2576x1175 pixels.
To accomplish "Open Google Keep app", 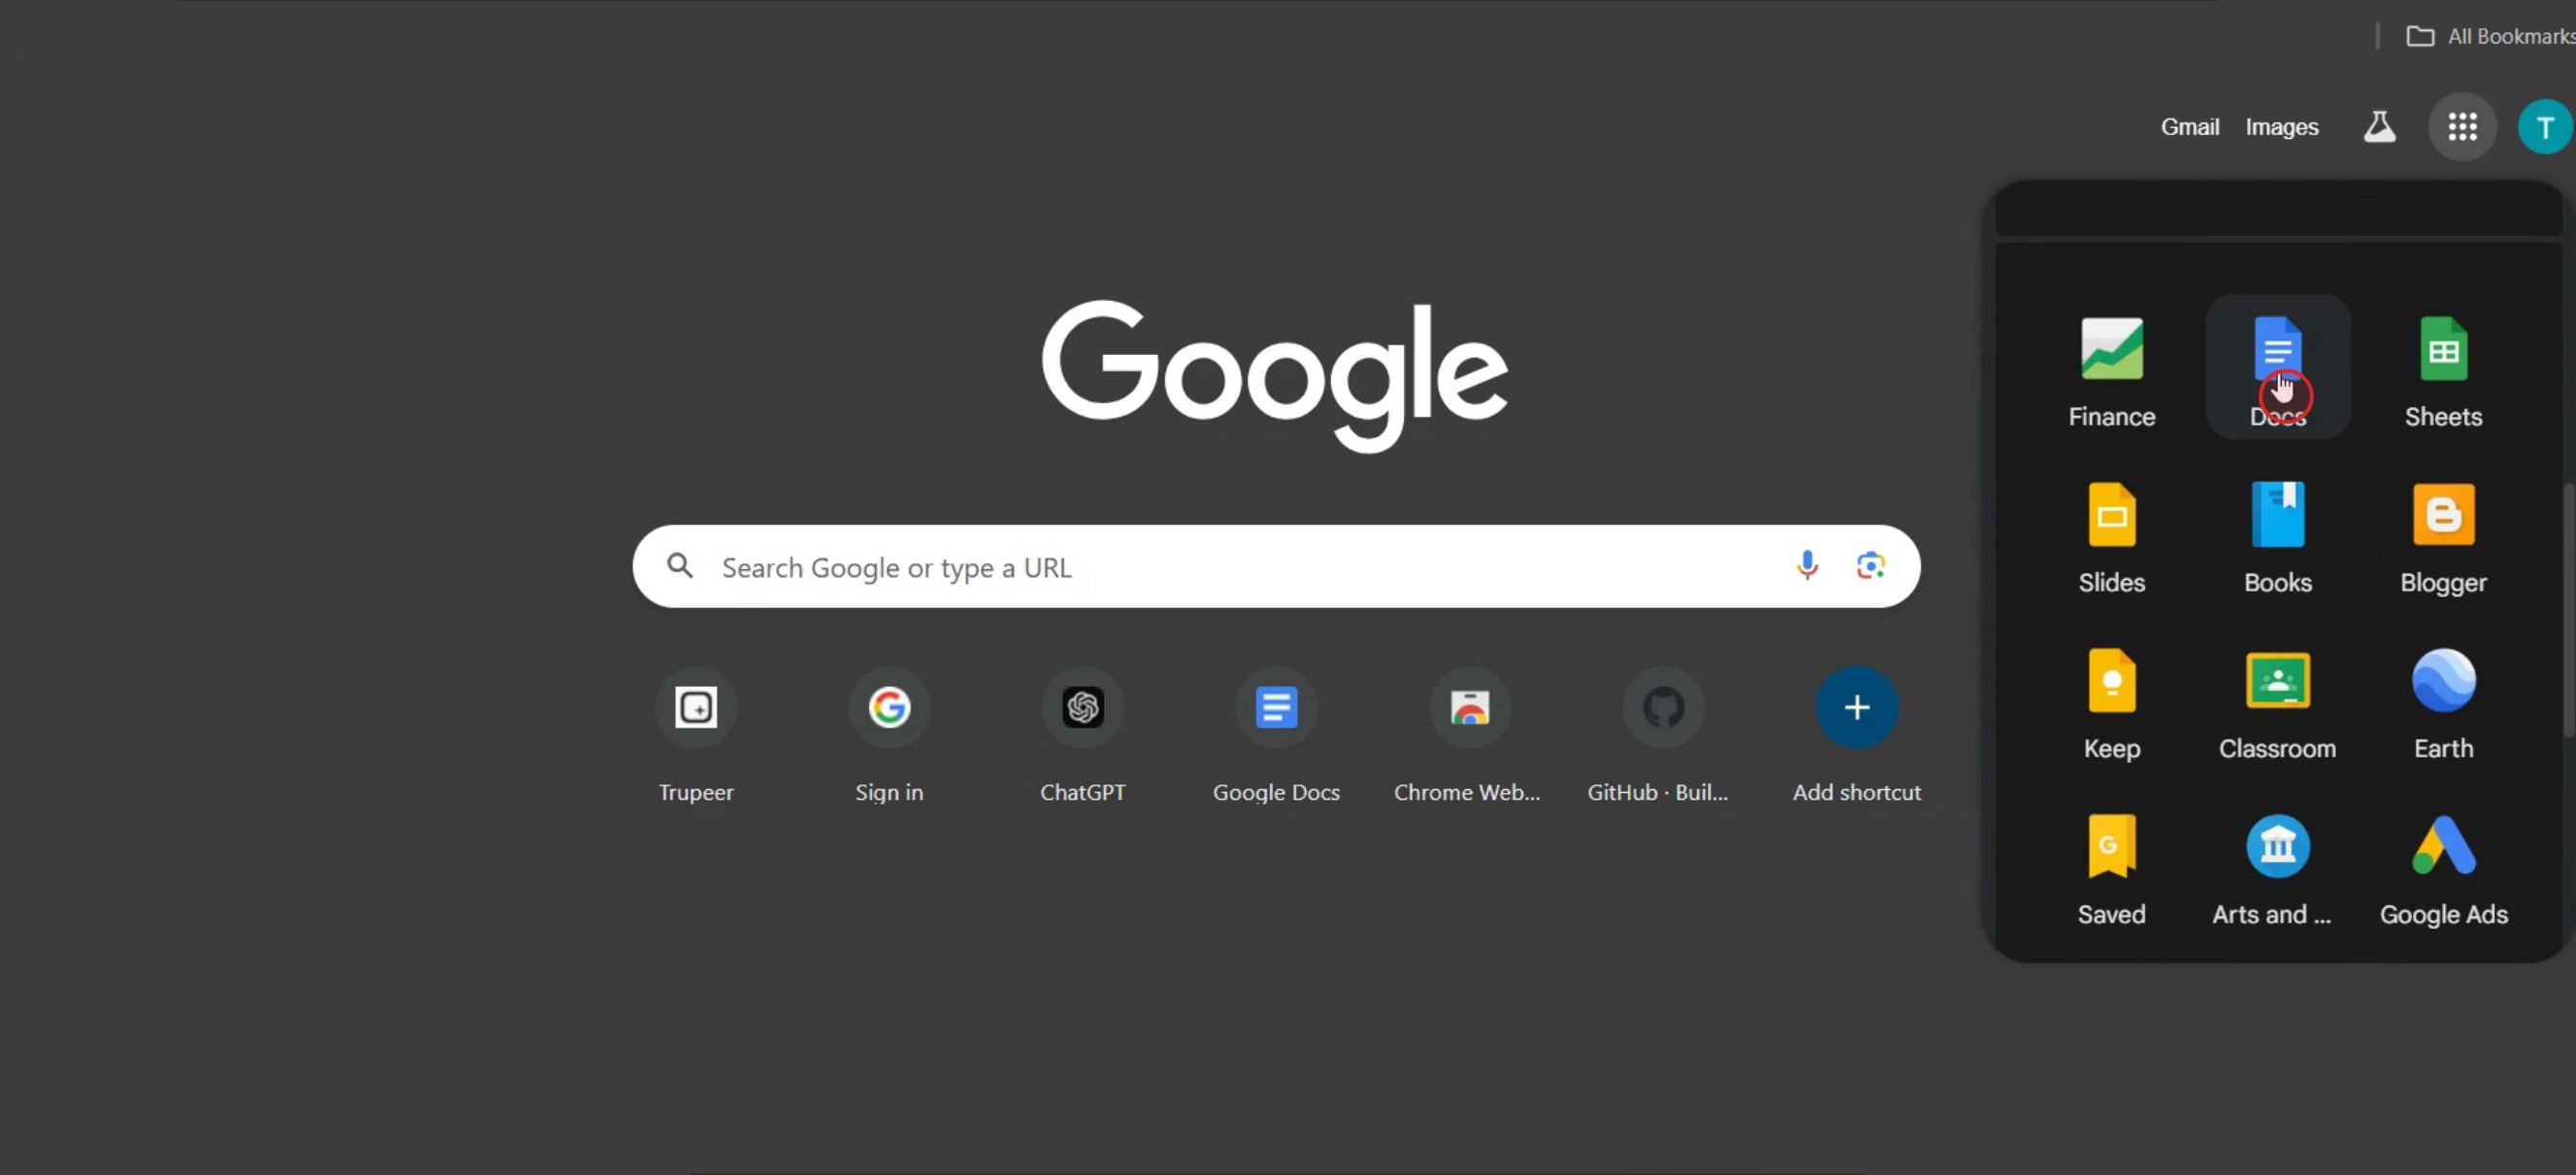I will 2111,700.
